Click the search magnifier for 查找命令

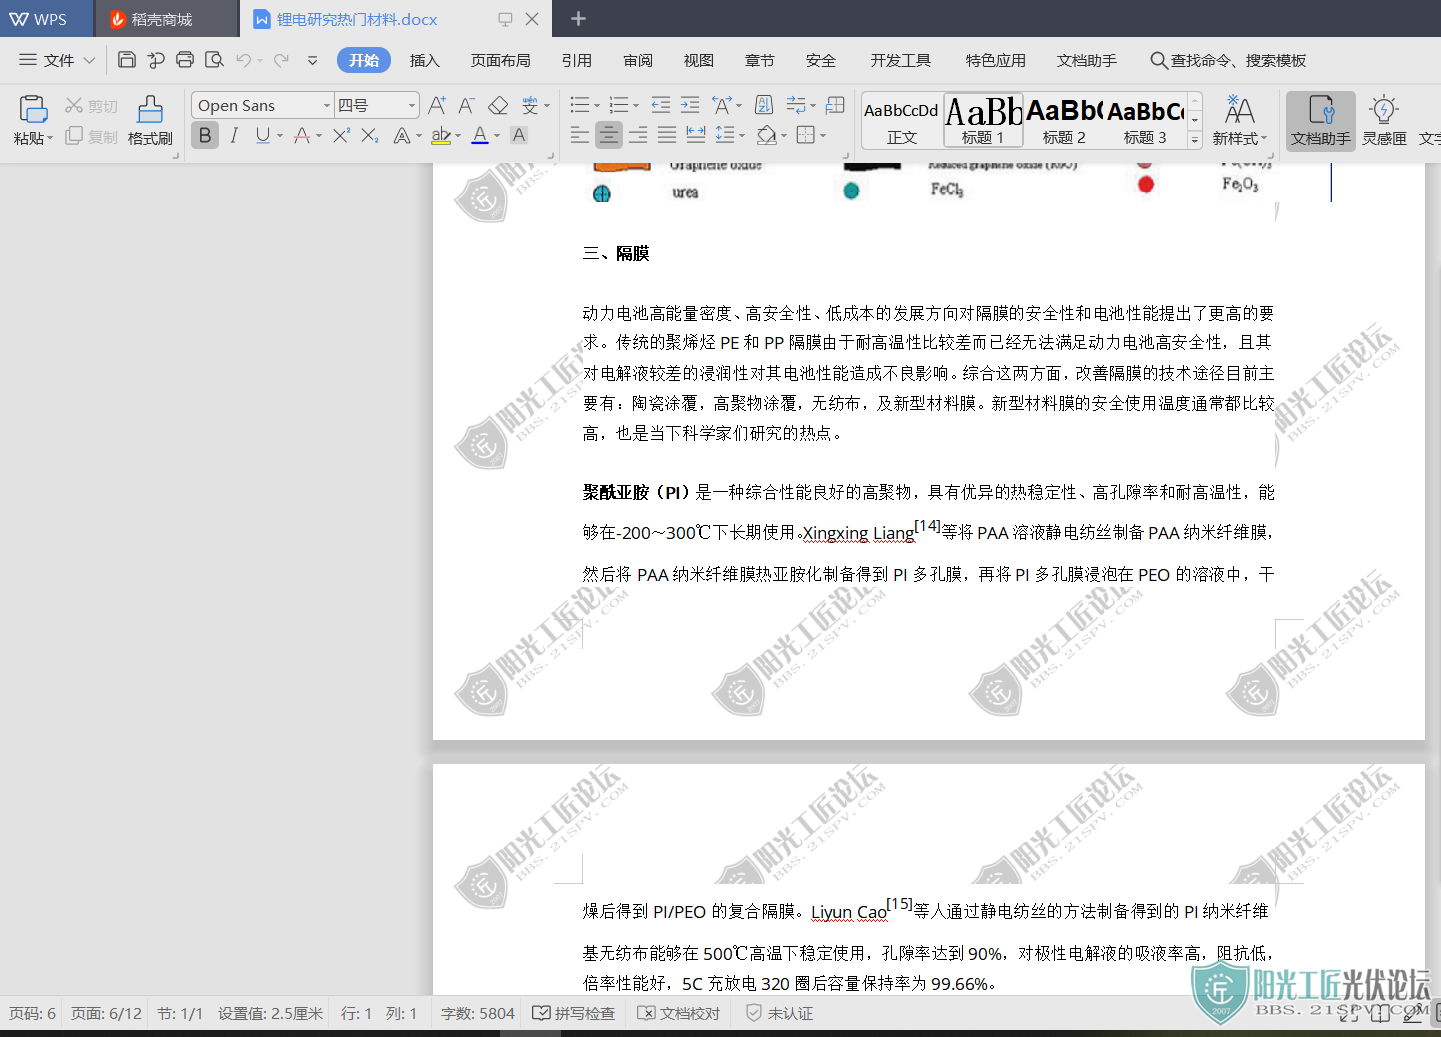pyautogui.click(x=1159, y=60)
